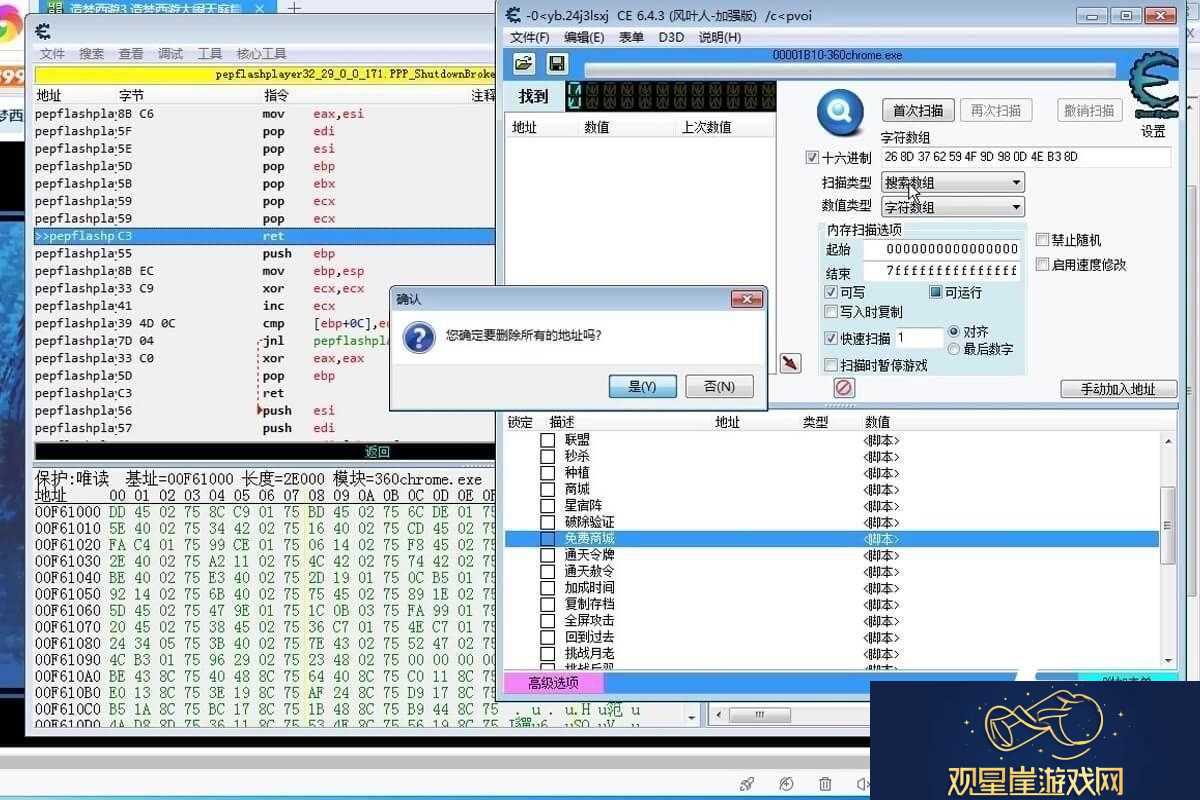Open the 文件(F) menu in Cheat Engine

click(x=530, y=37)
